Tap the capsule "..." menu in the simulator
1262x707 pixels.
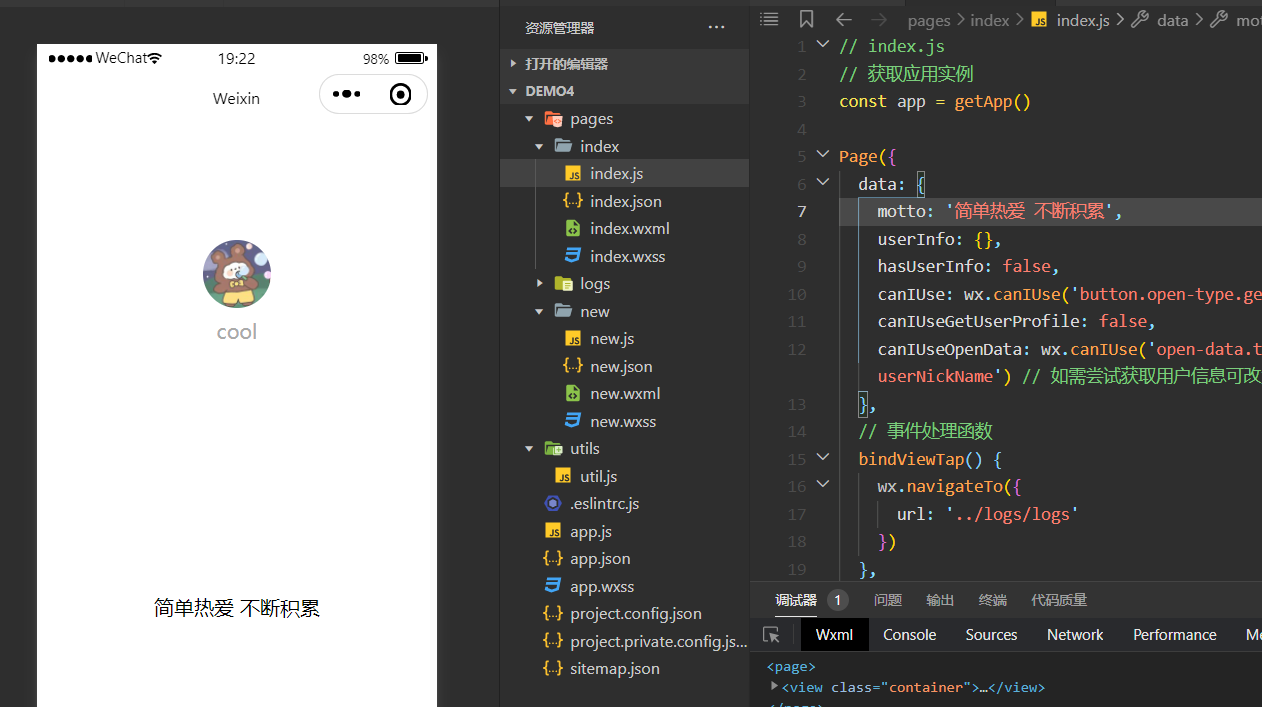(x=346, y=93)
